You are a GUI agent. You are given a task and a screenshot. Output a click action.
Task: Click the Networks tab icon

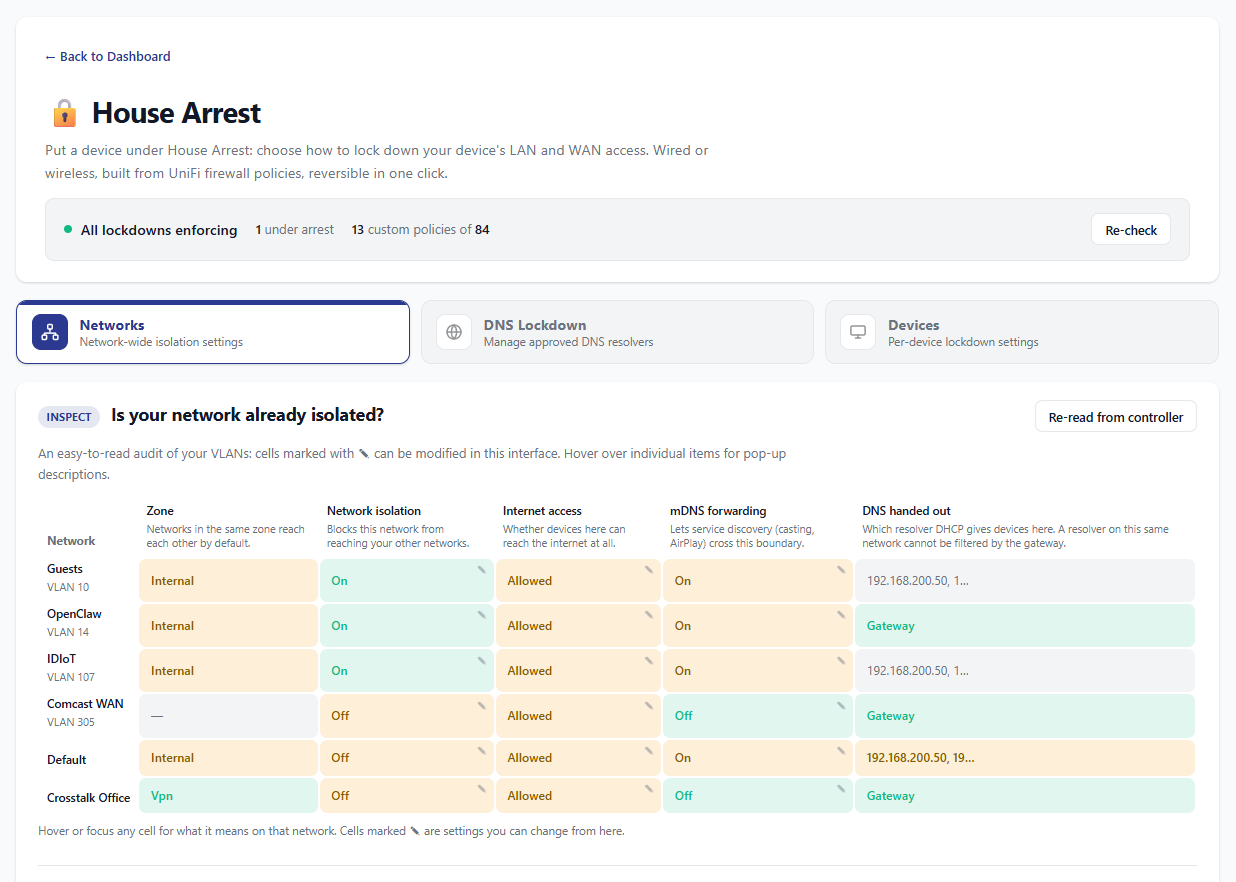coord(50,332)
